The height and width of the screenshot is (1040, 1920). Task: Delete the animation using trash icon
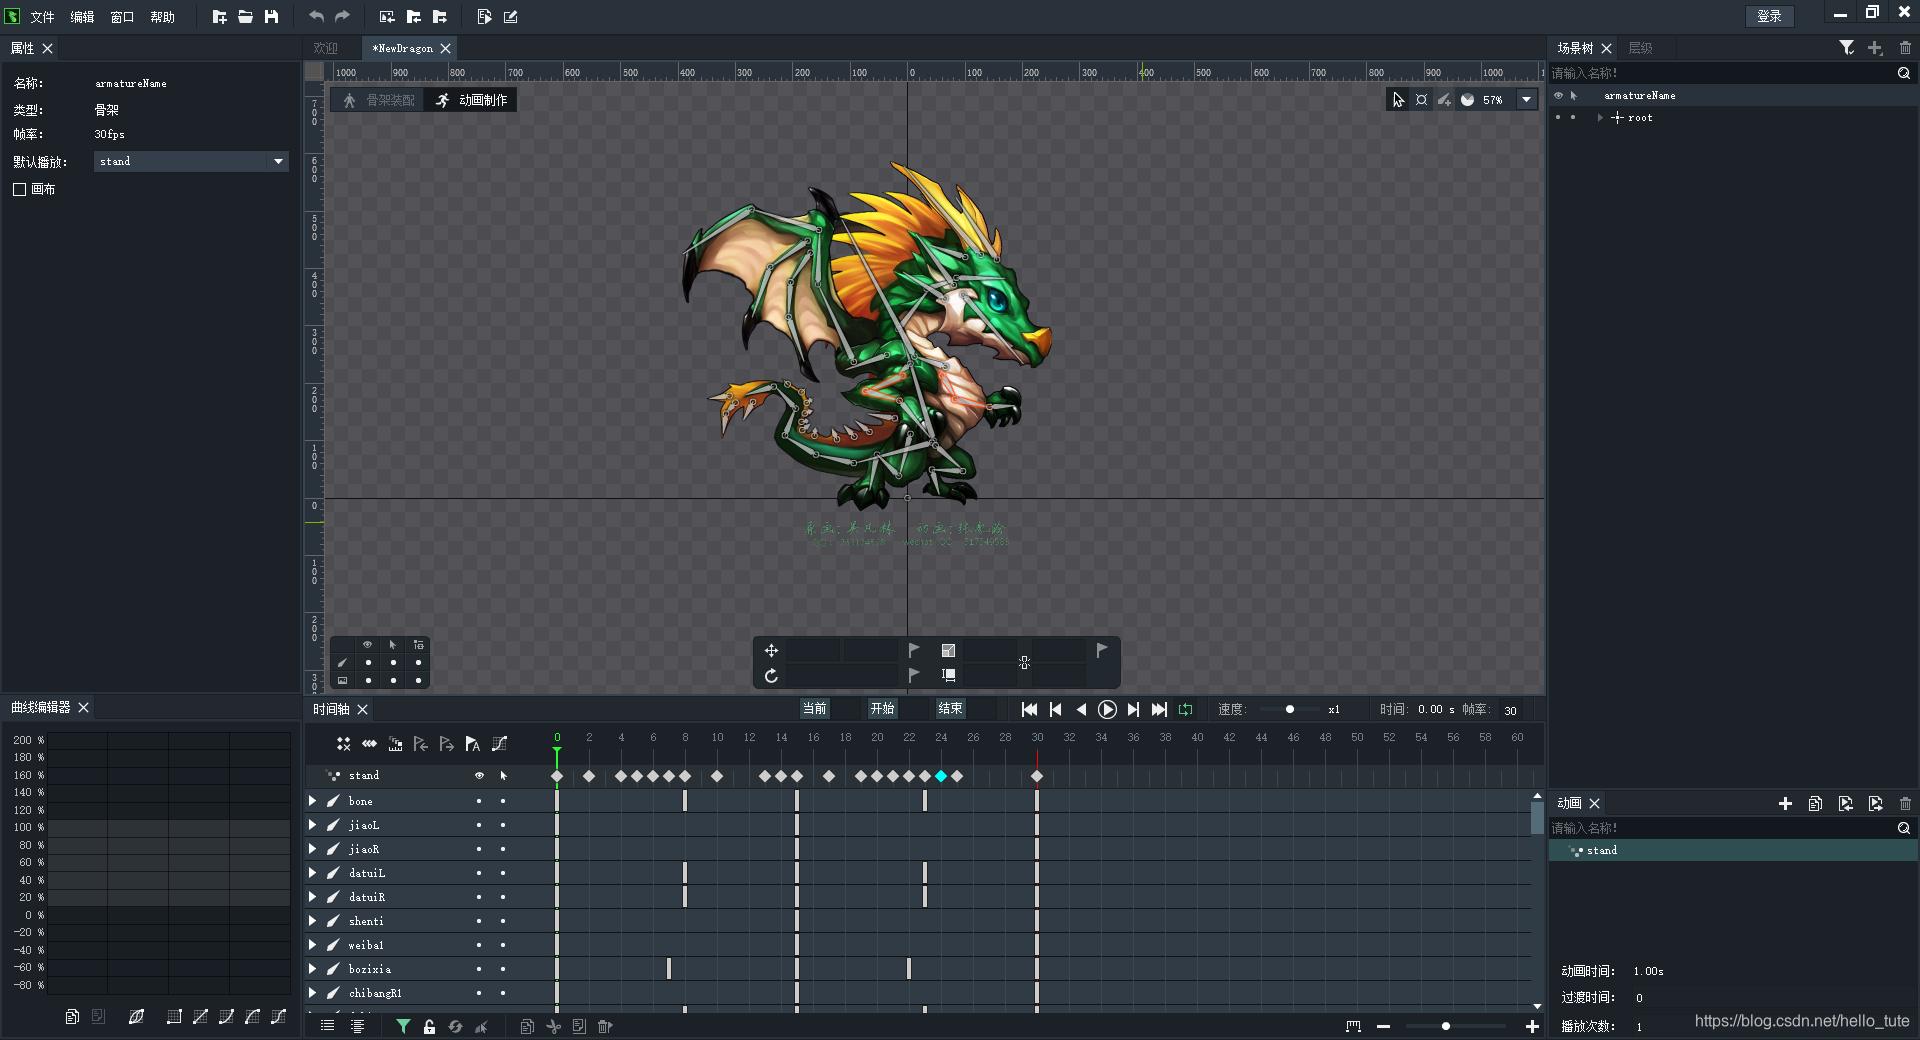[1905, 803]
